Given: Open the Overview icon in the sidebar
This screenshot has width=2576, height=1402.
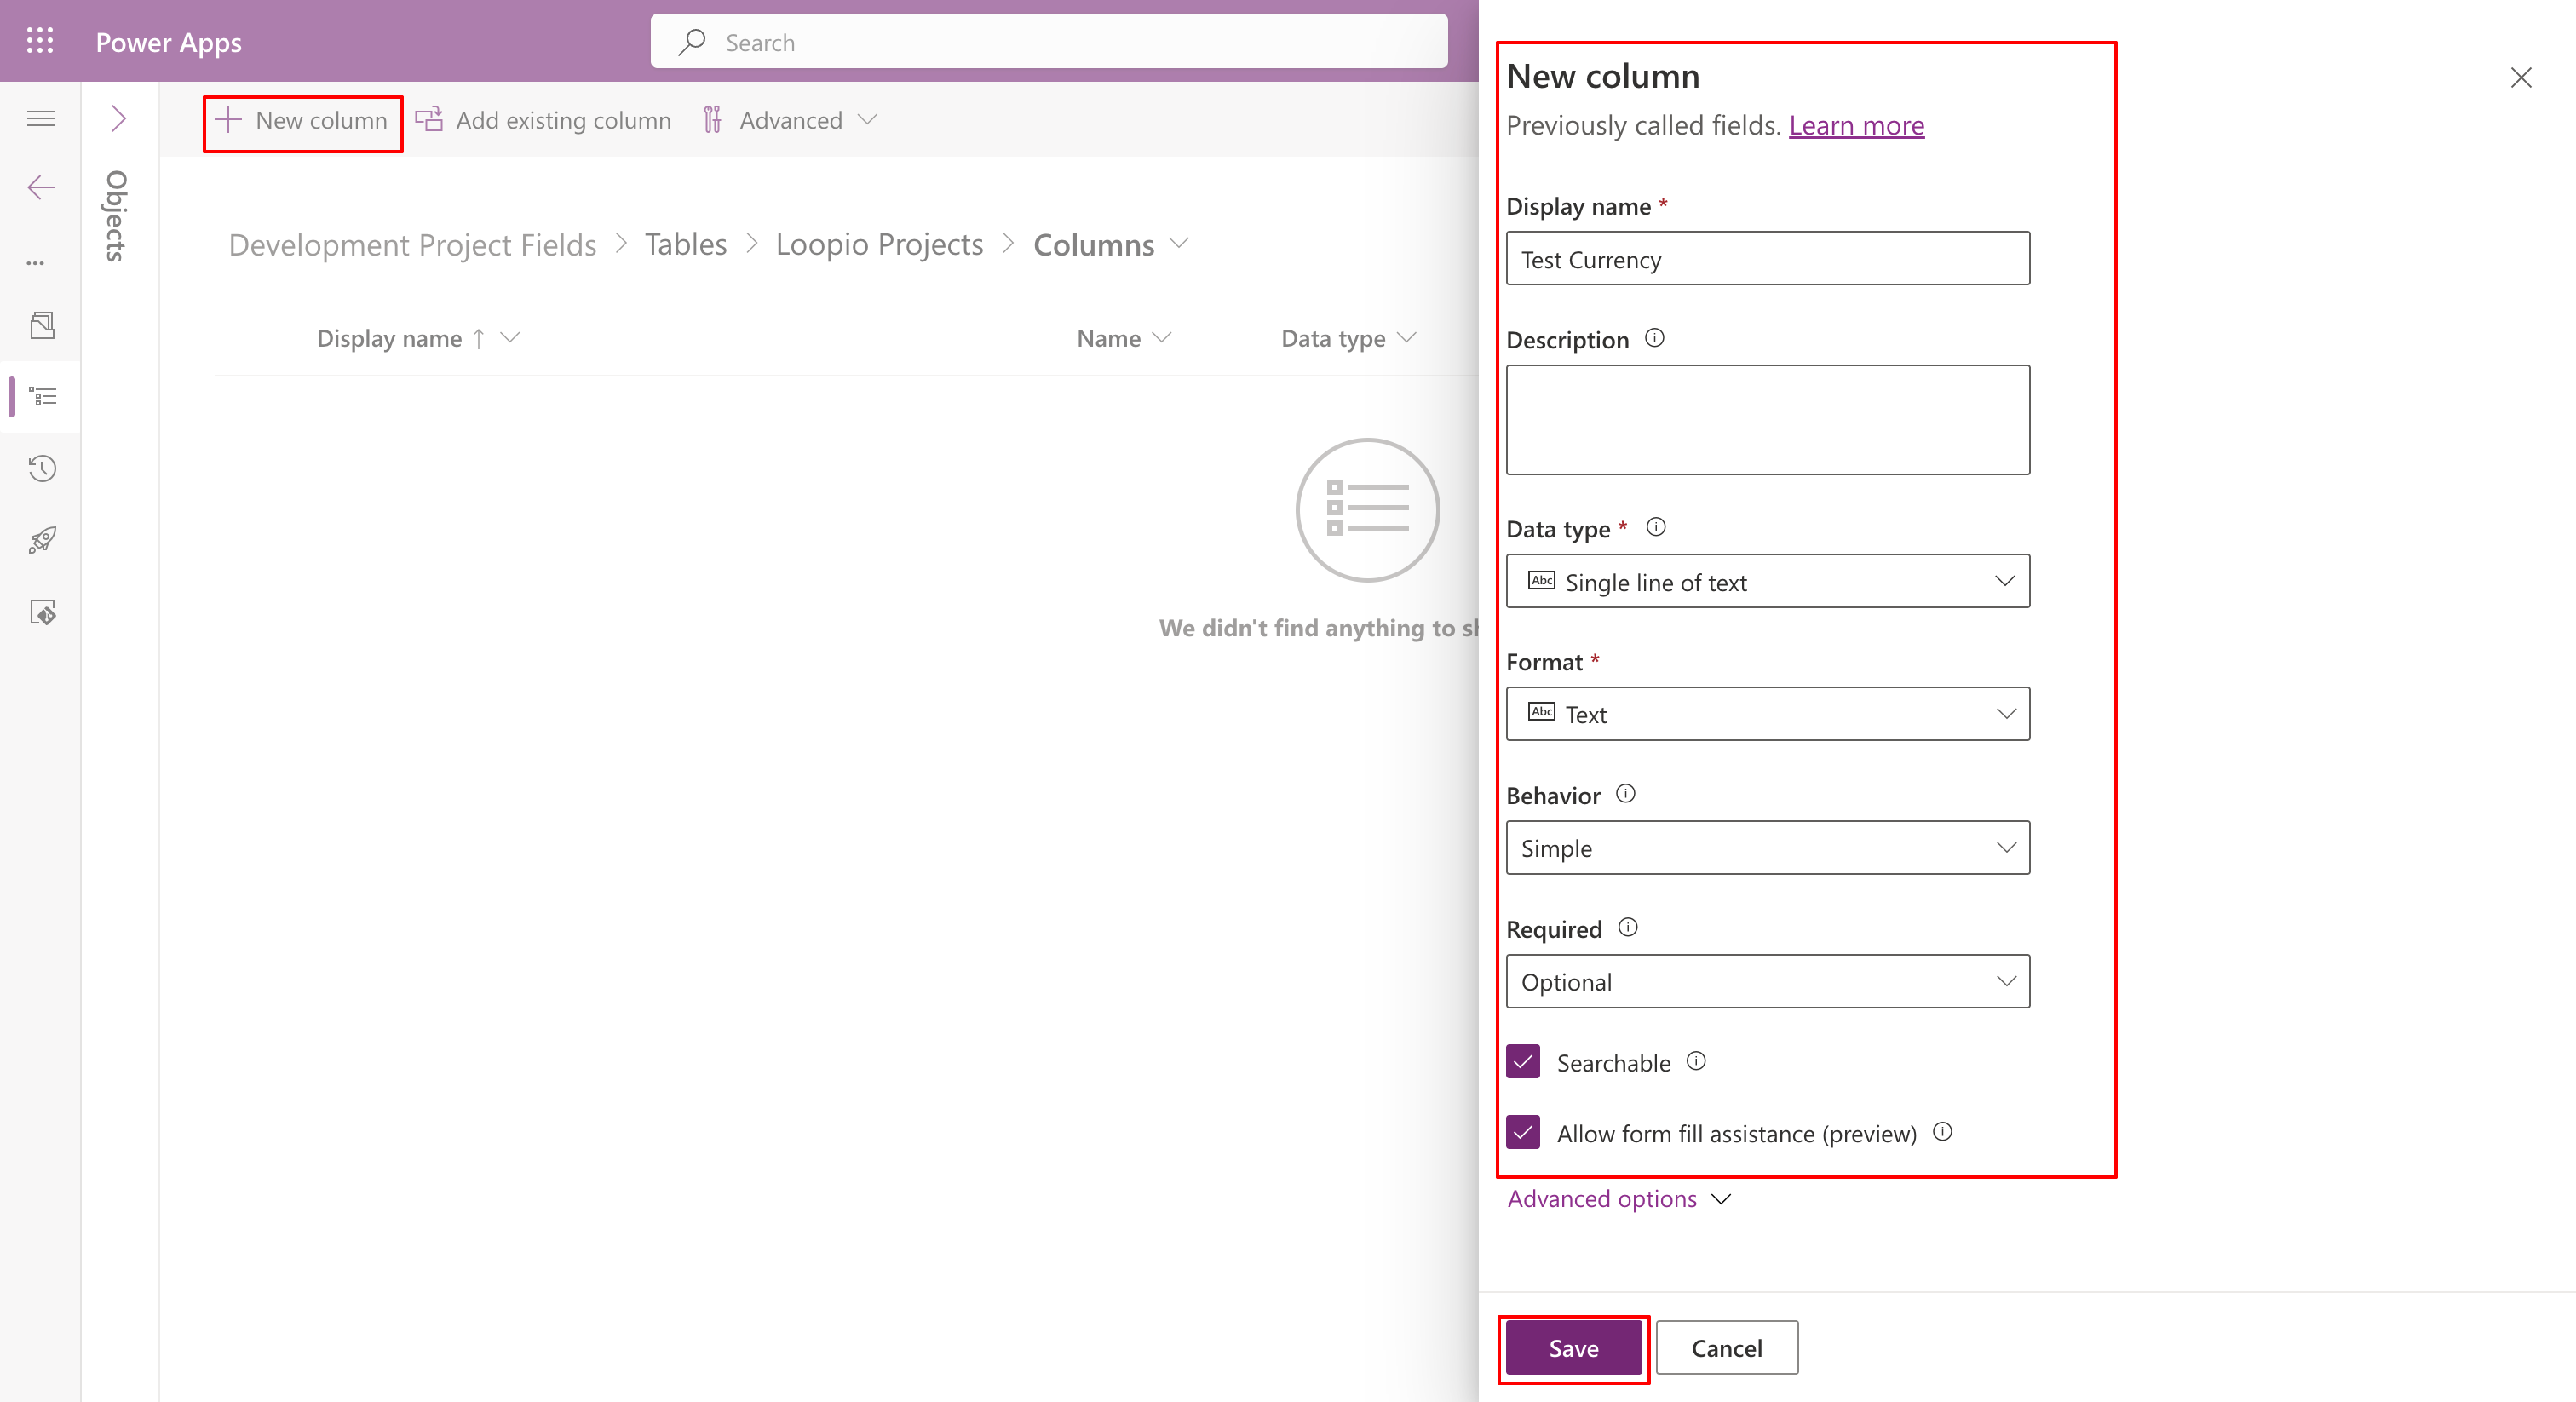Looking at the screenshot, I should coord(42,325).
